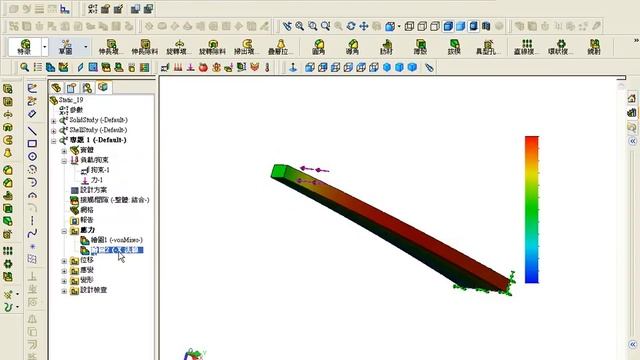The height and width of the screenshot is (360, 640).
Task: Toggle Shaded display mode button
Action: click(460, 26)
